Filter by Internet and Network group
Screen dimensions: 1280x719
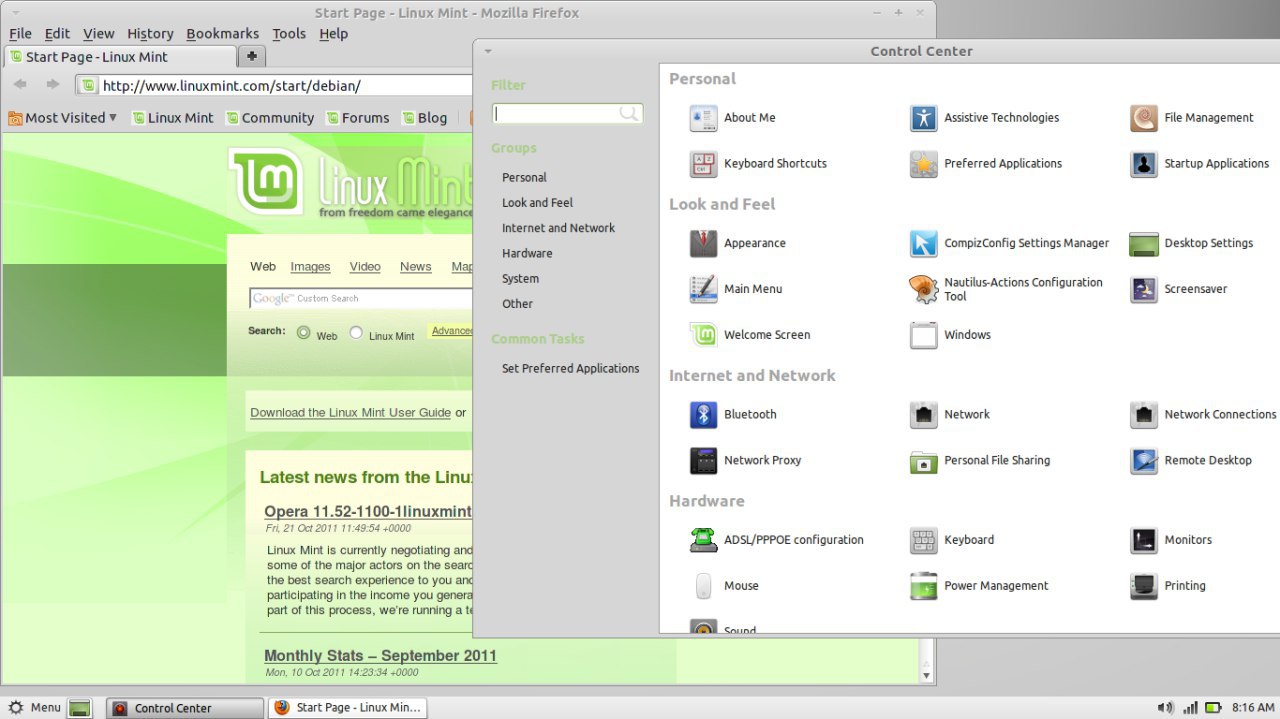(558, 228)
